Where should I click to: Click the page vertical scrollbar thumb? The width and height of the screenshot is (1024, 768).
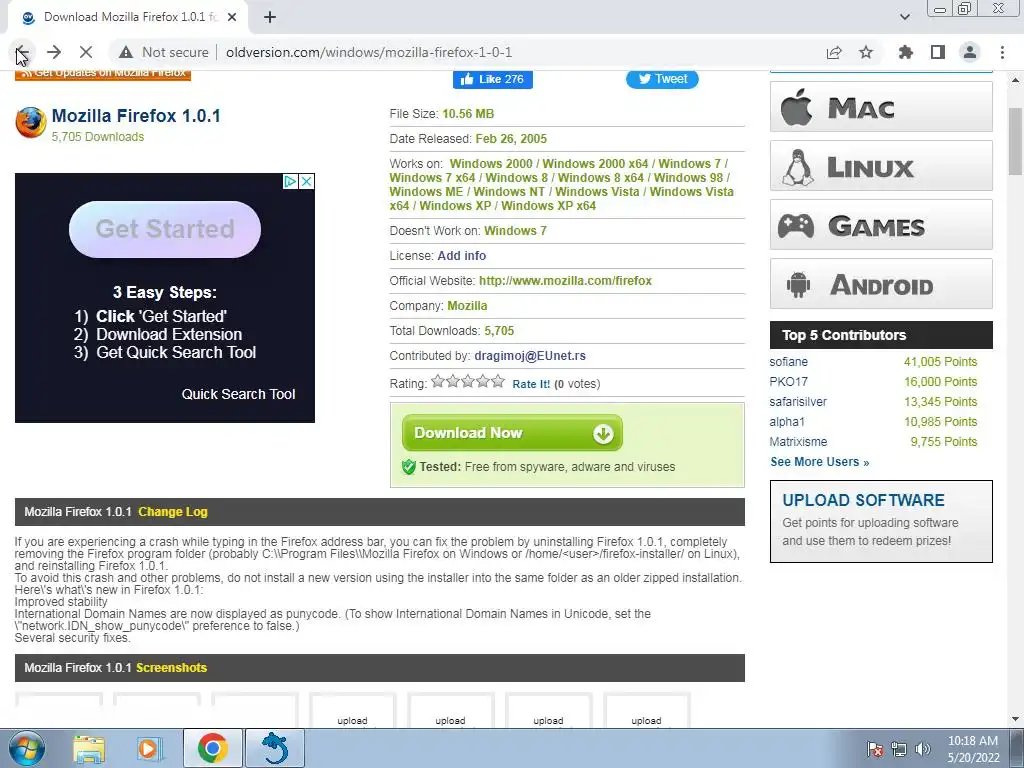[1015, 142]
